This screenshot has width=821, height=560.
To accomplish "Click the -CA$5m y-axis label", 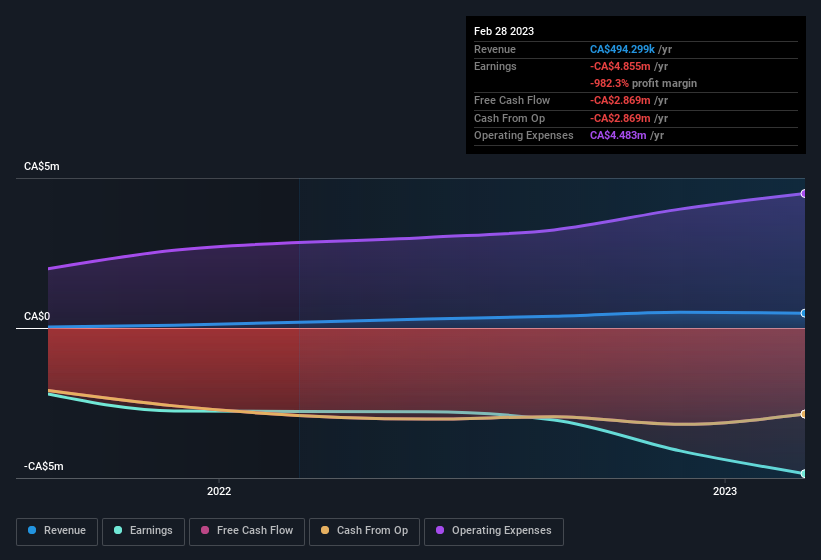I will click(x=43, y=466).
